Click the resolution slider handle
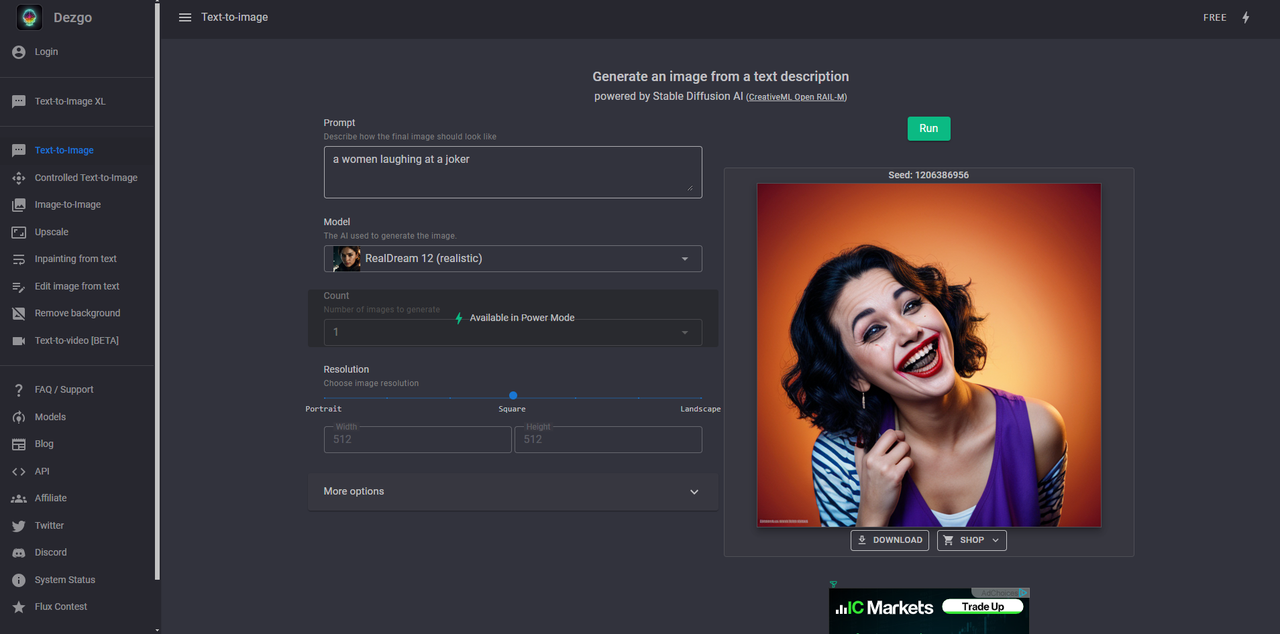The height and width of the screenshot is (634, 1280). pos(513,396)
